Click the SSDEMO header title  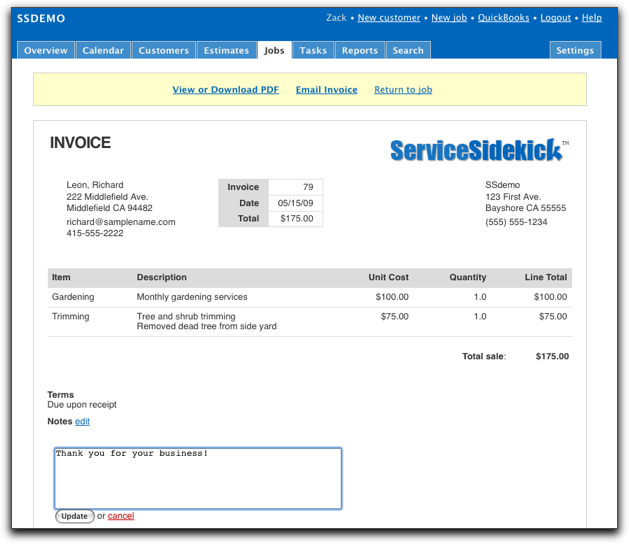[x=41, y=18]
